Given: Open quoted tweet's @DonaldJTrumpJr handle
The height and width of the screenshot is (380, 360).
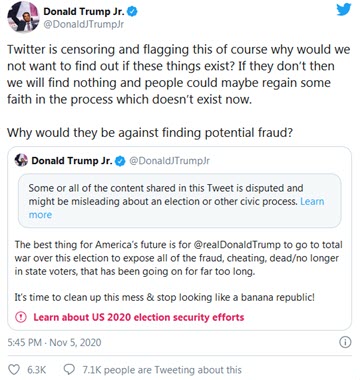Looking at the screenshot, I should [169, 161].
